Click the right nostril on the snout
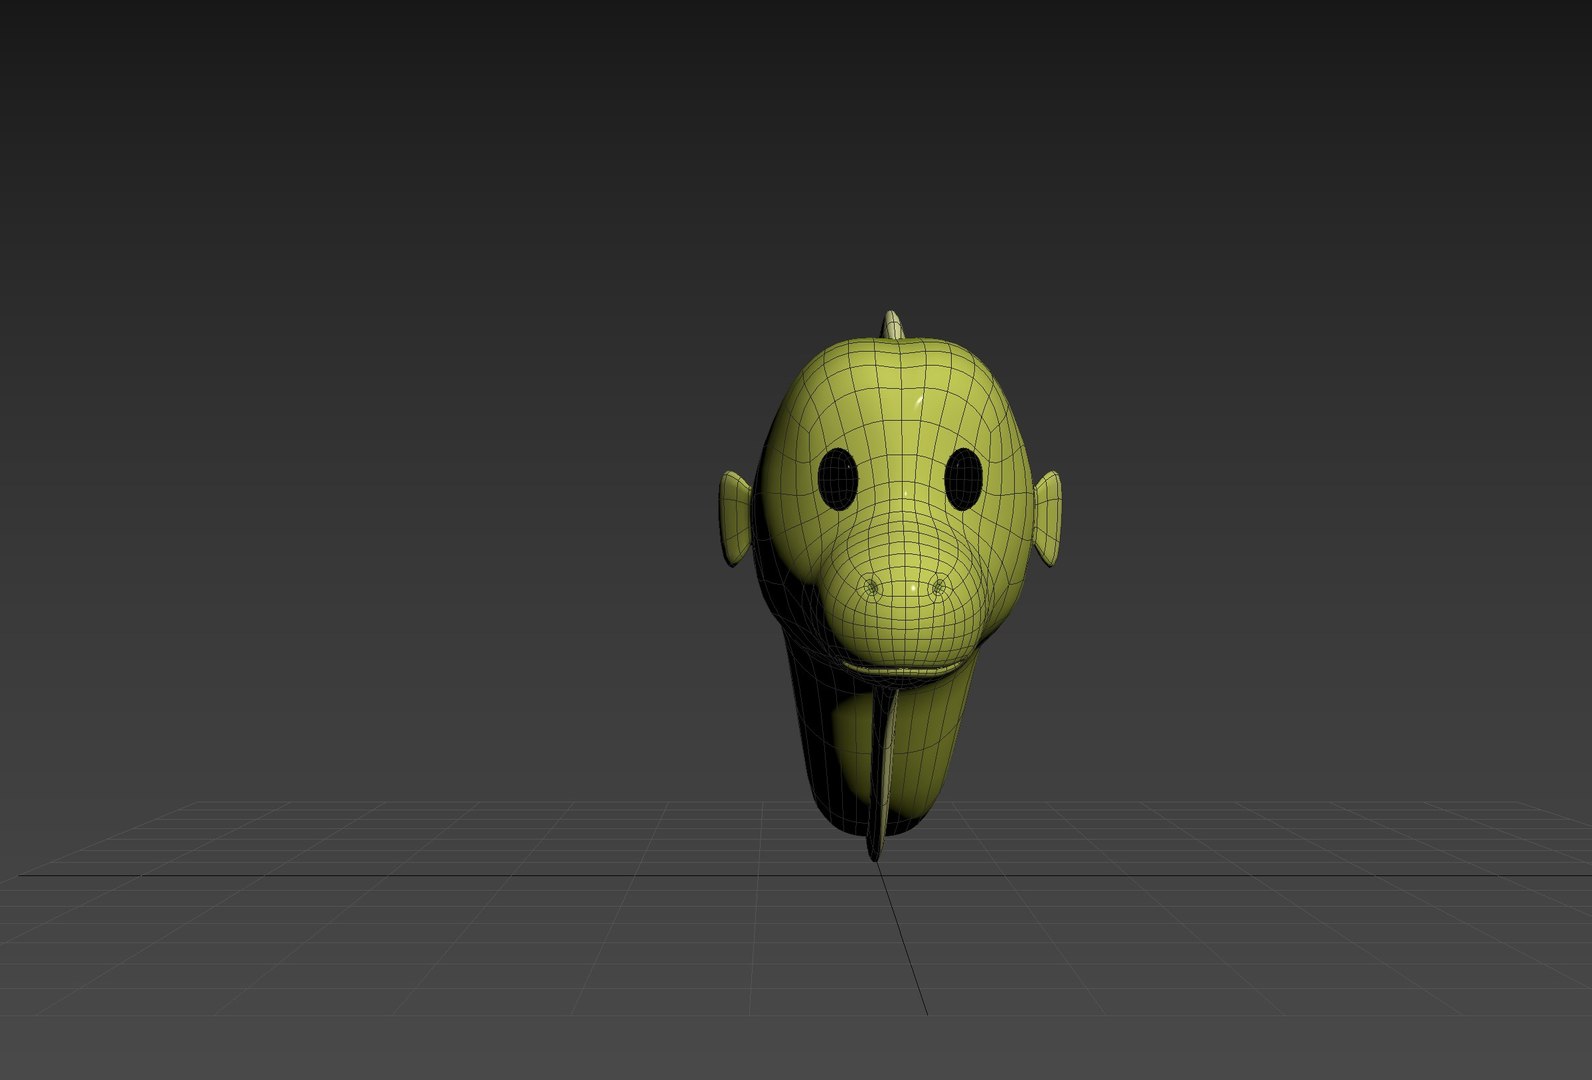 [x=937, y=587]
